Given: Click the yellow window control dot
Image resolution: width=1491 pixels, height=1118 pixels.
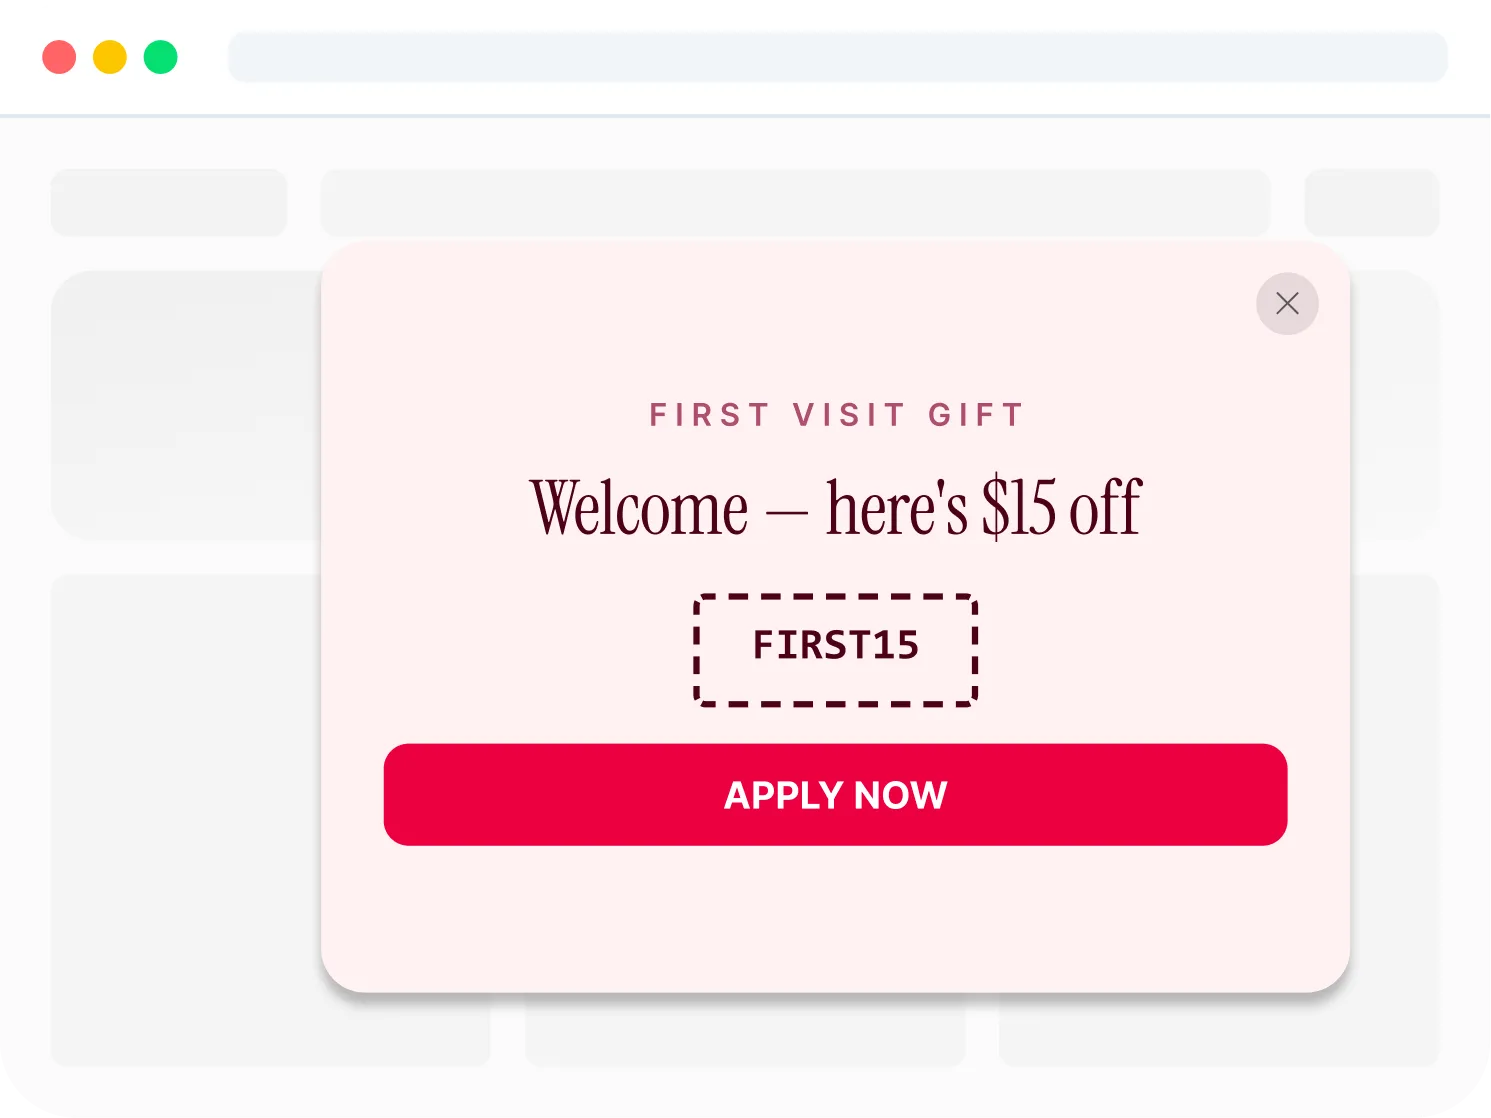Looking at the screenshot, I should [x=110, y=57].
